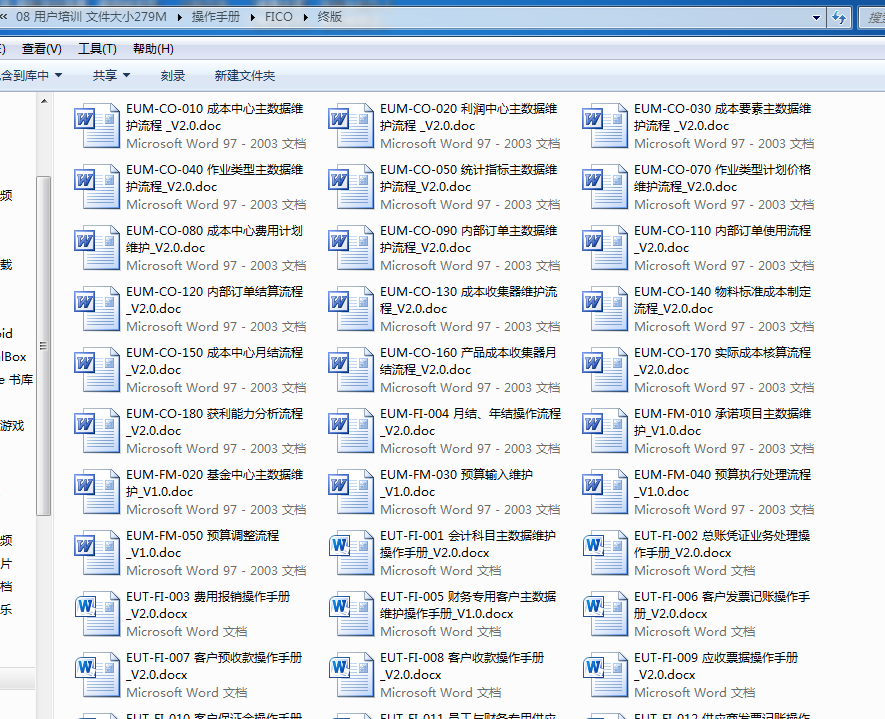Click docx icon of EUT-FI-005 财务专用客户主数据维护操作手册
Image resolution: width=885 pixels, height=719 pixels.
(351, 613)
